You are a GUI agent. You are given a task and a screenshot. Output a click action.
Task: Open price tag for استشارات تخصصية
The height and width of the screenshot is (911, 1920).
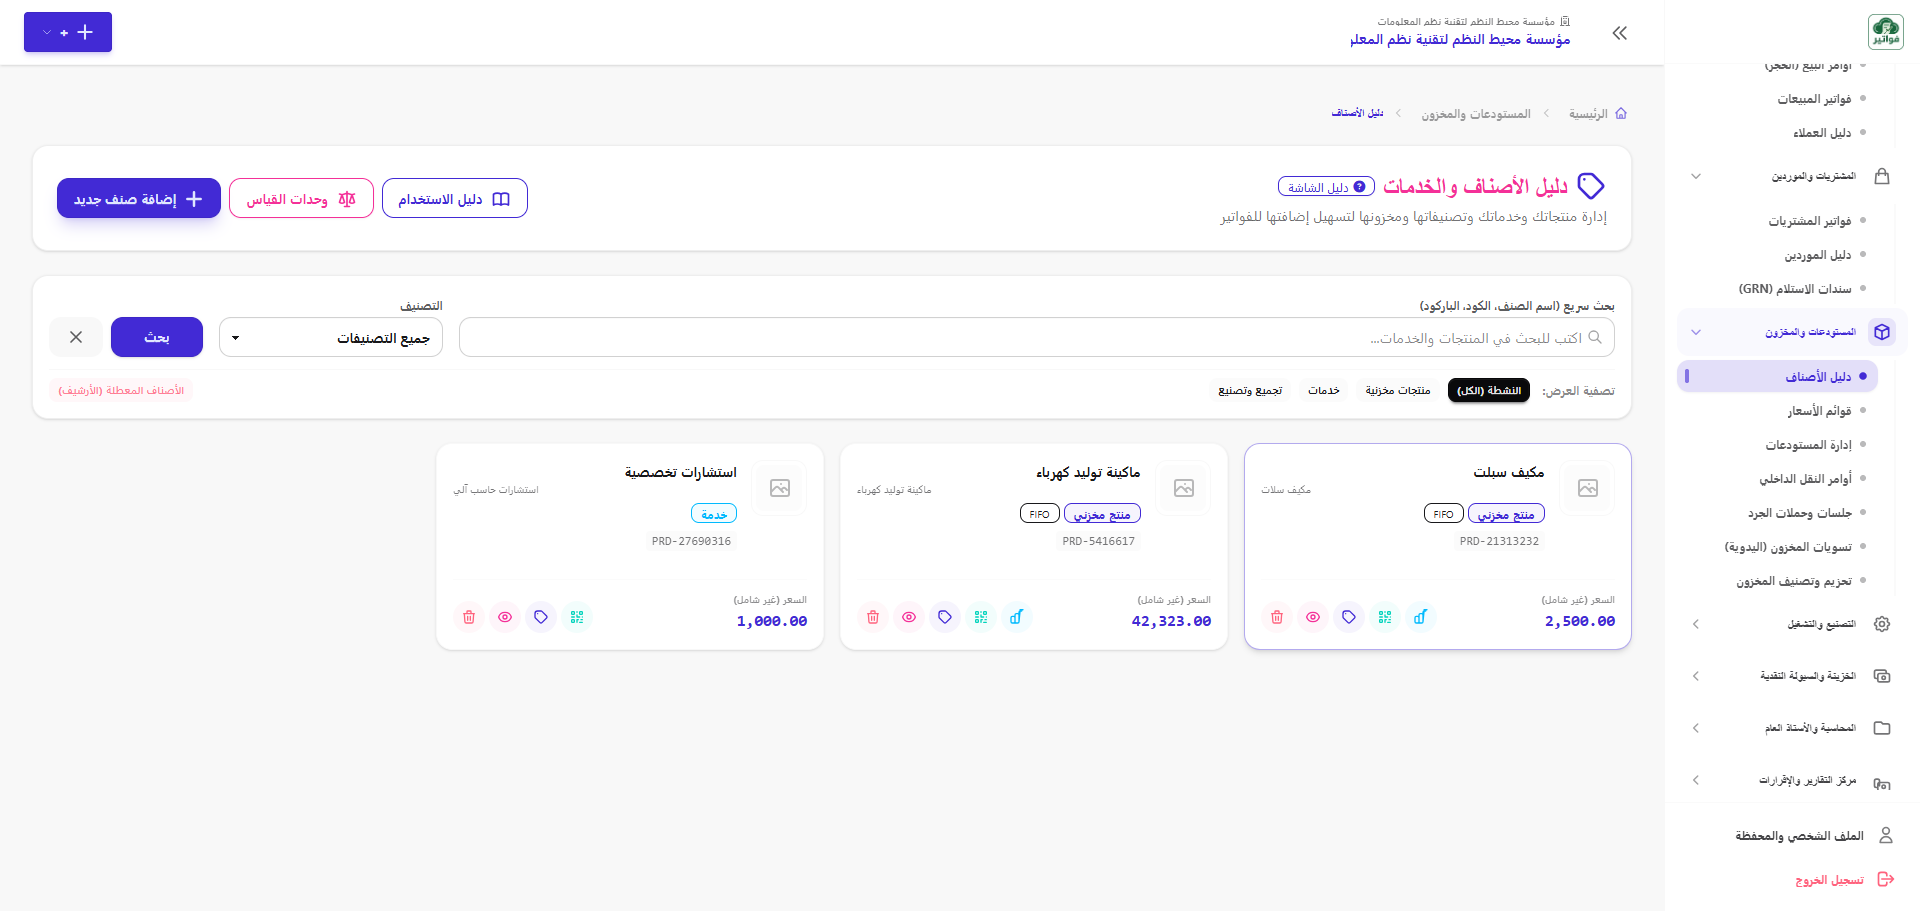click(x=541, y=617)
